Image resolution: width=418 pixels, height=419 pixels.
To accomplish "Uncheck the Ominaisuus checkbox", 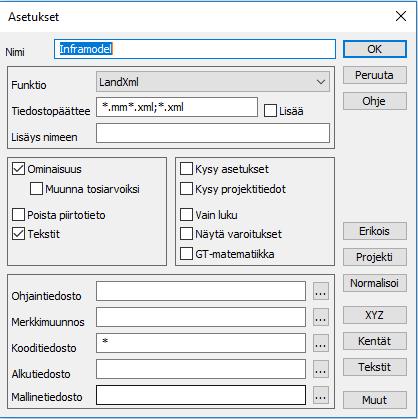I will point(18,169).
